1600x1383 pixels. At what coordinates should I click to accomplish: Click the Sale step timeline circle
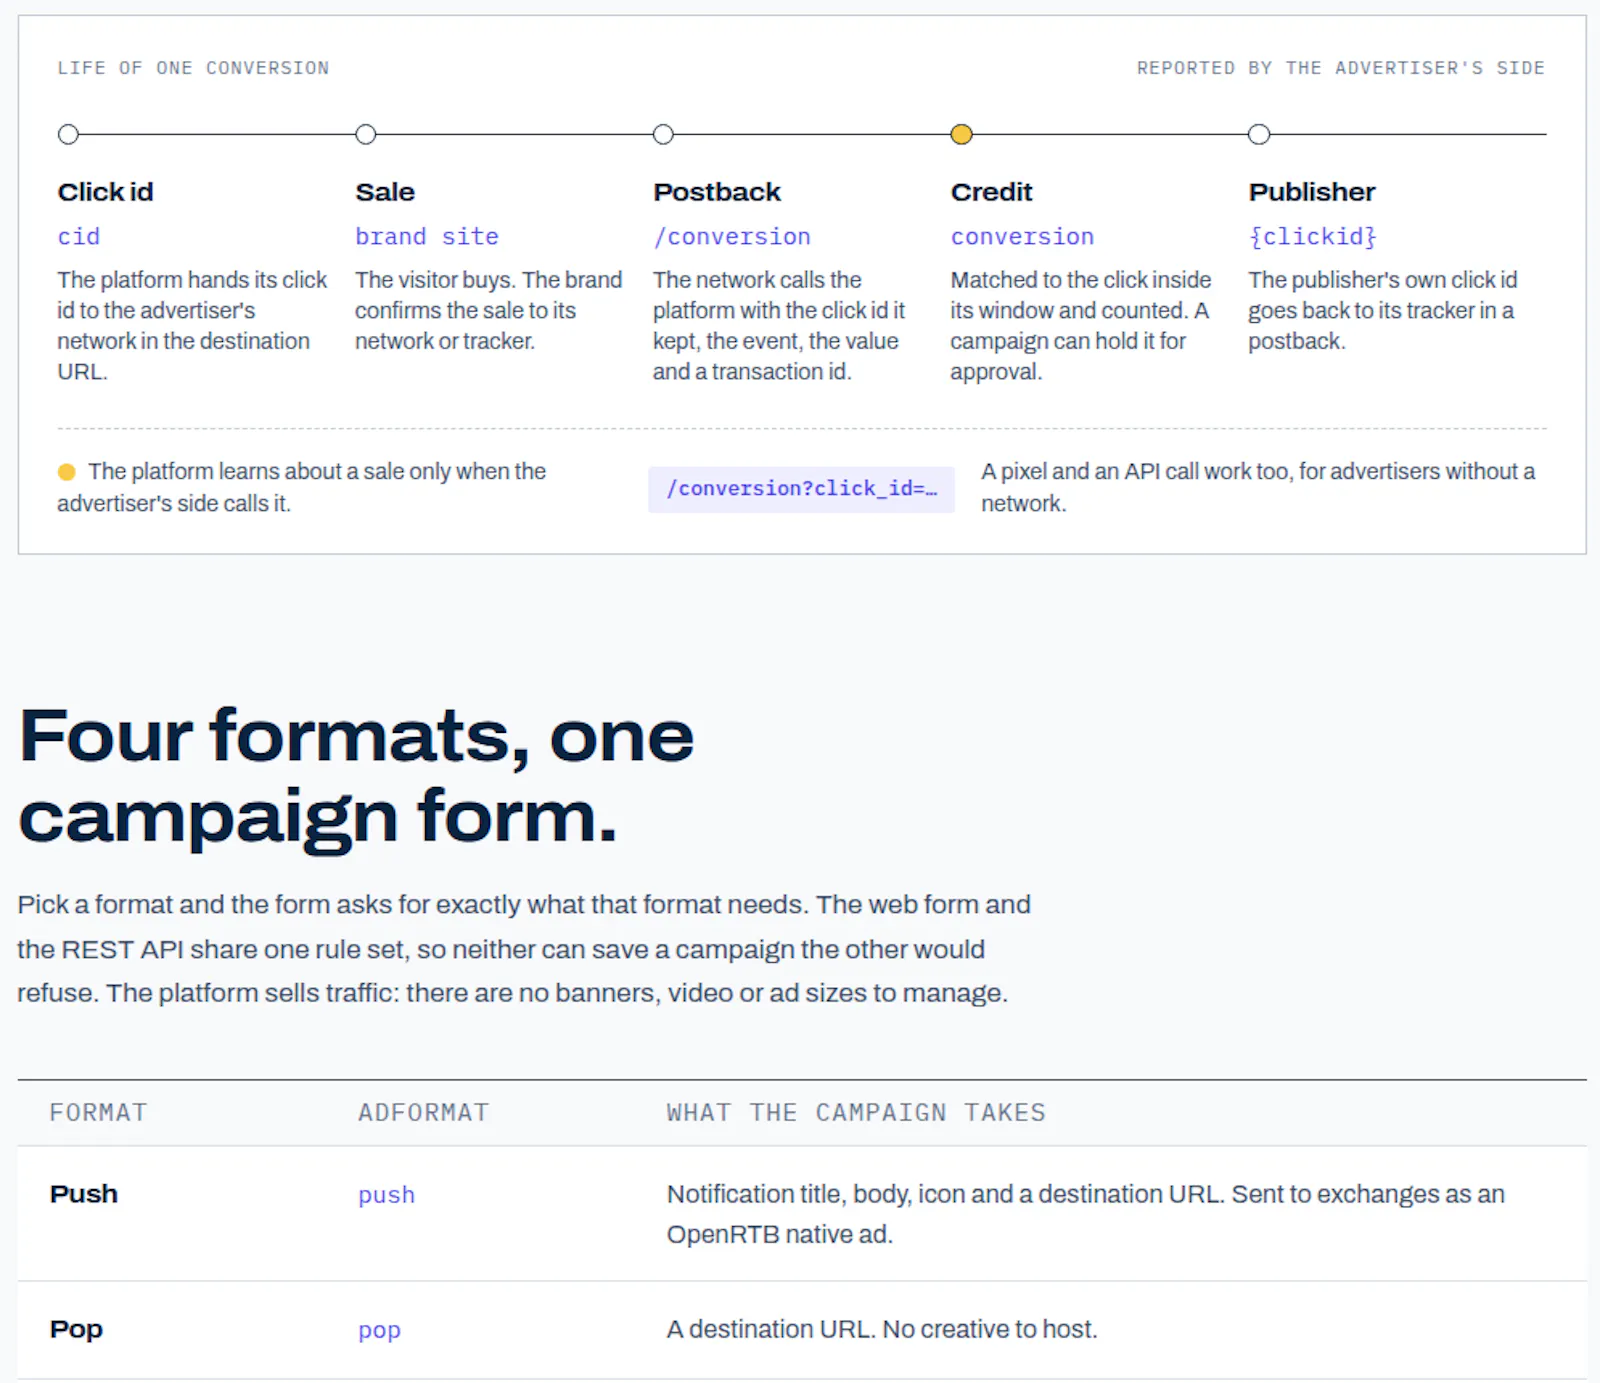[x=366, y=134]
